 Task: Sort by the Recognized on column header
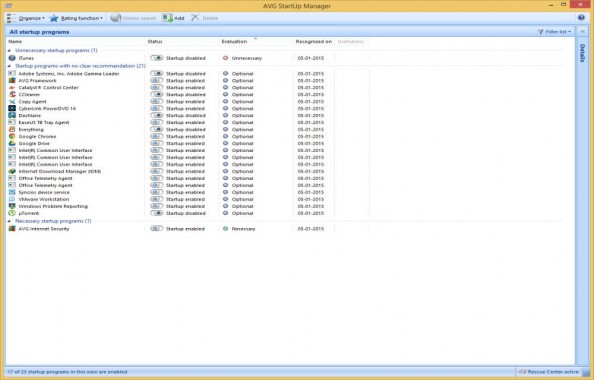click(x=314, y=41)
